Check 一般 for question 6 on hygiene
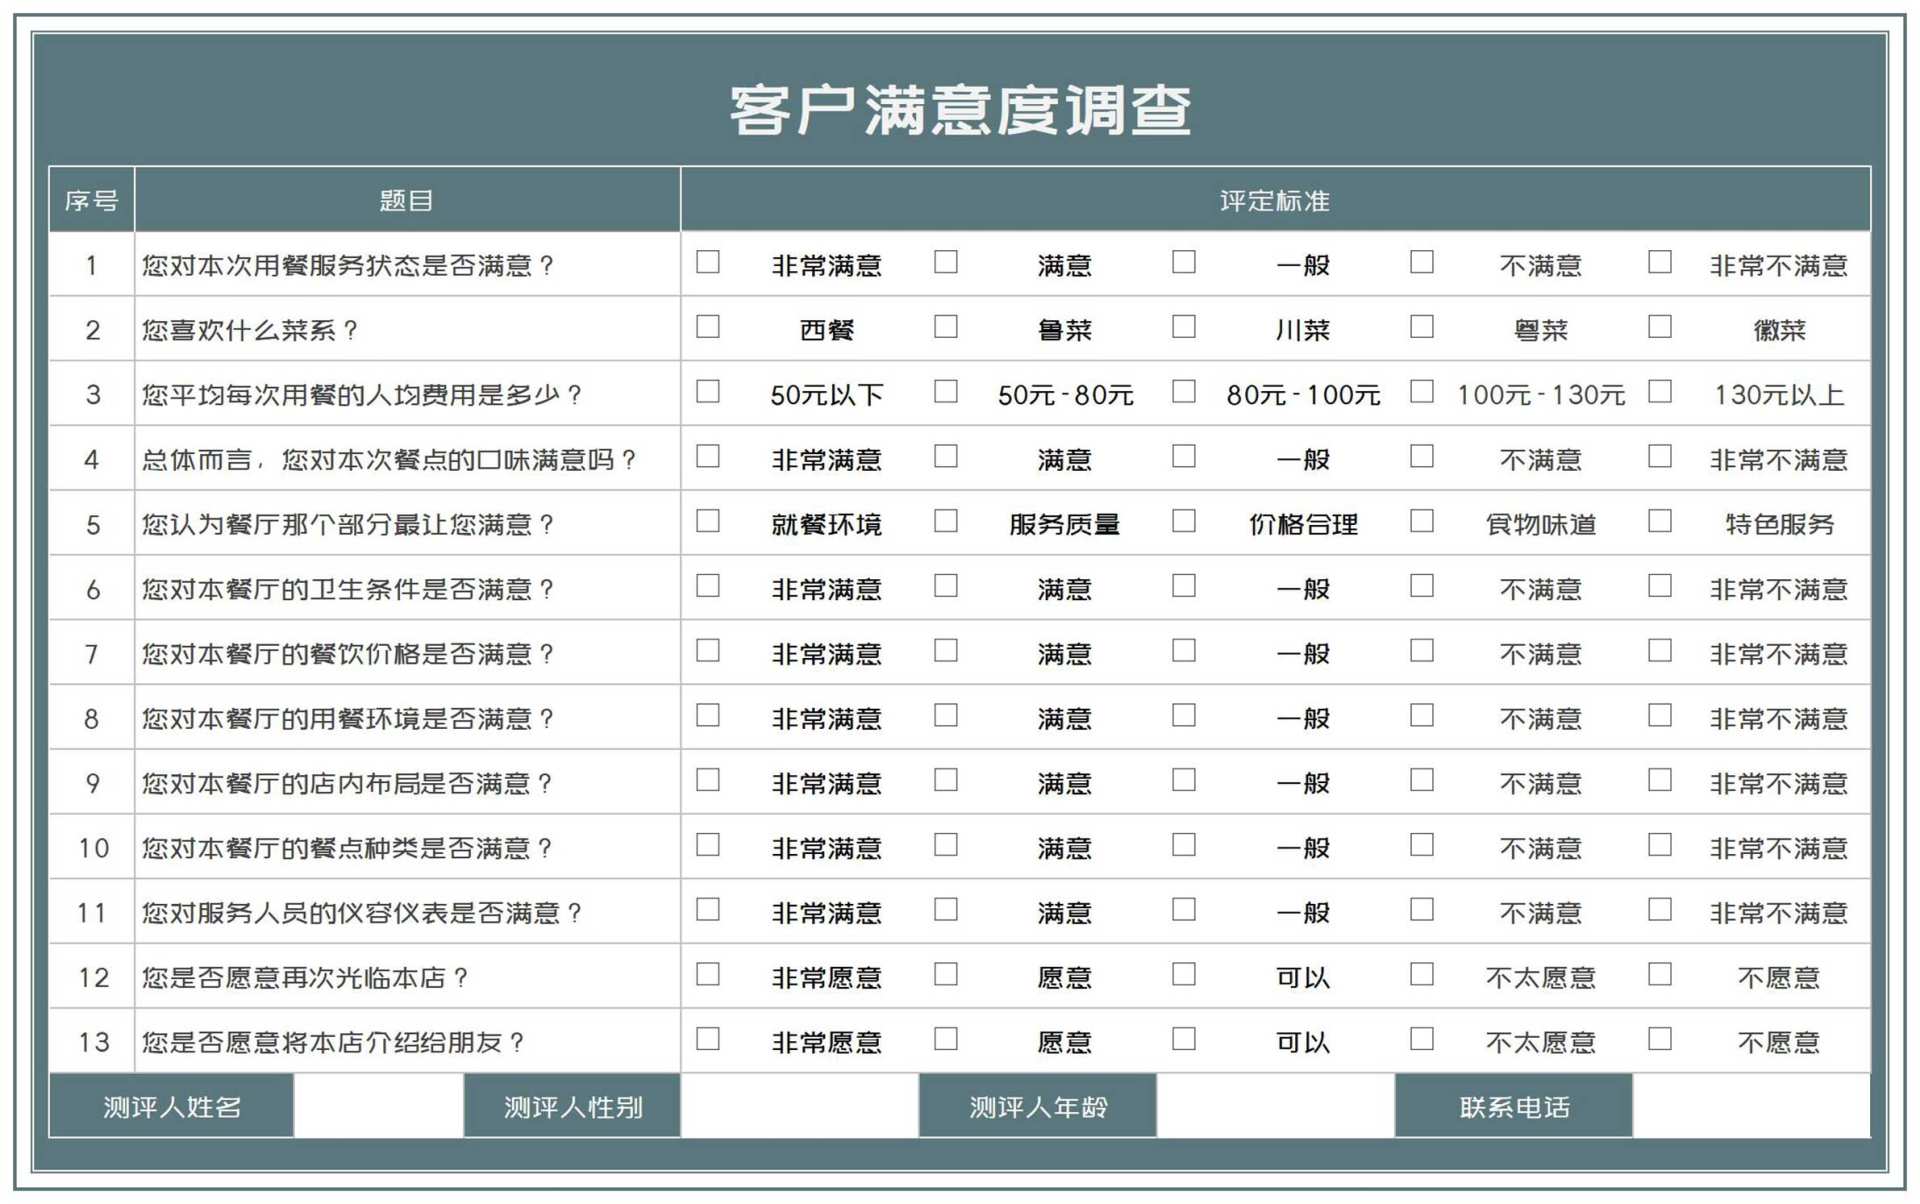This screenshot has height=1204, width=1920. [x=1184, y=586]
